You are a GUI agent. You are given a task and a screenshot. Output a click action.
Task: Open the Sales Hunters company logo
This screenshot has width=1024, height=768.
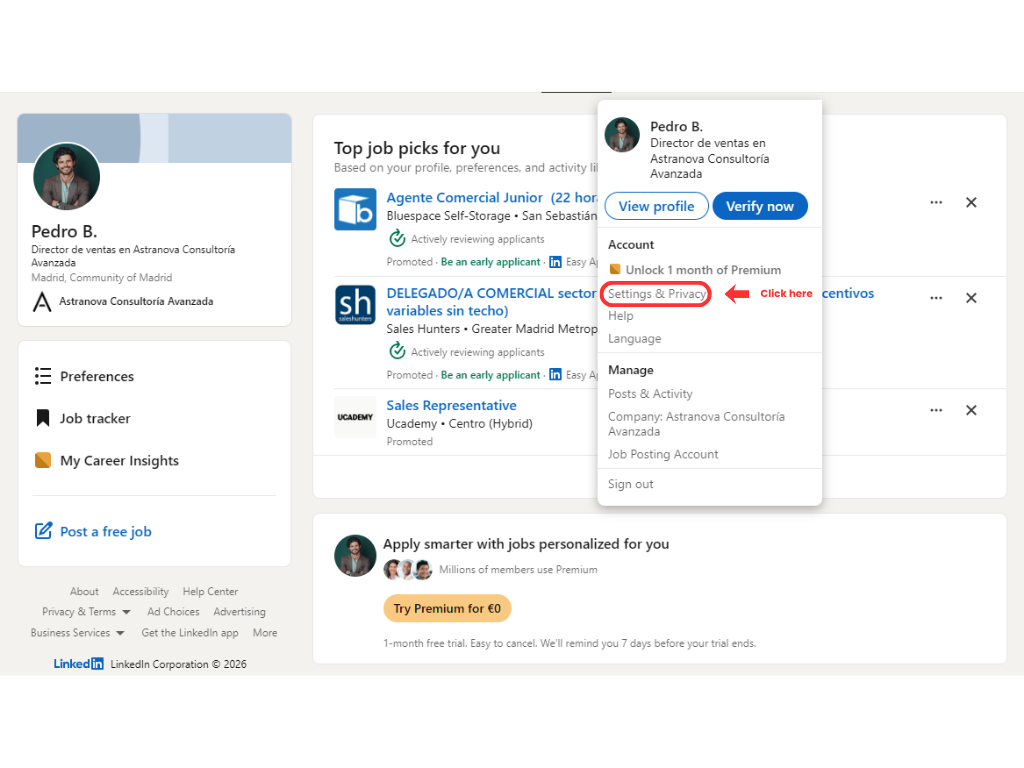355,304
